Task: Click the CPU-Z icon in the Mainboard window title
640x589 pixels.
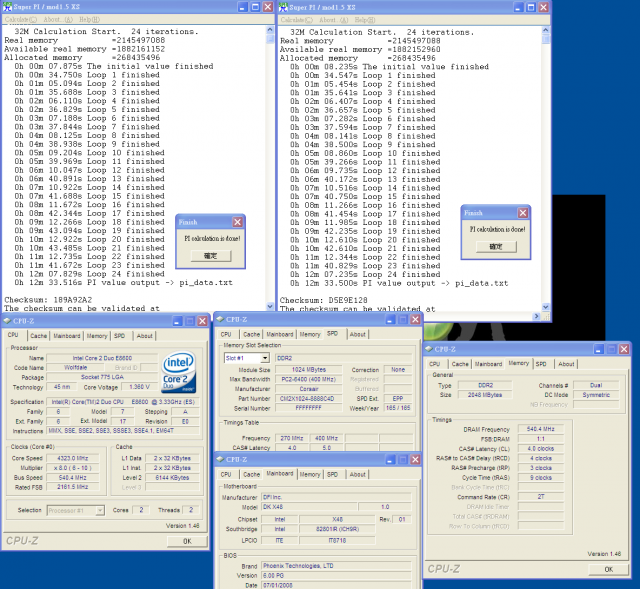Action: (220, 459)
